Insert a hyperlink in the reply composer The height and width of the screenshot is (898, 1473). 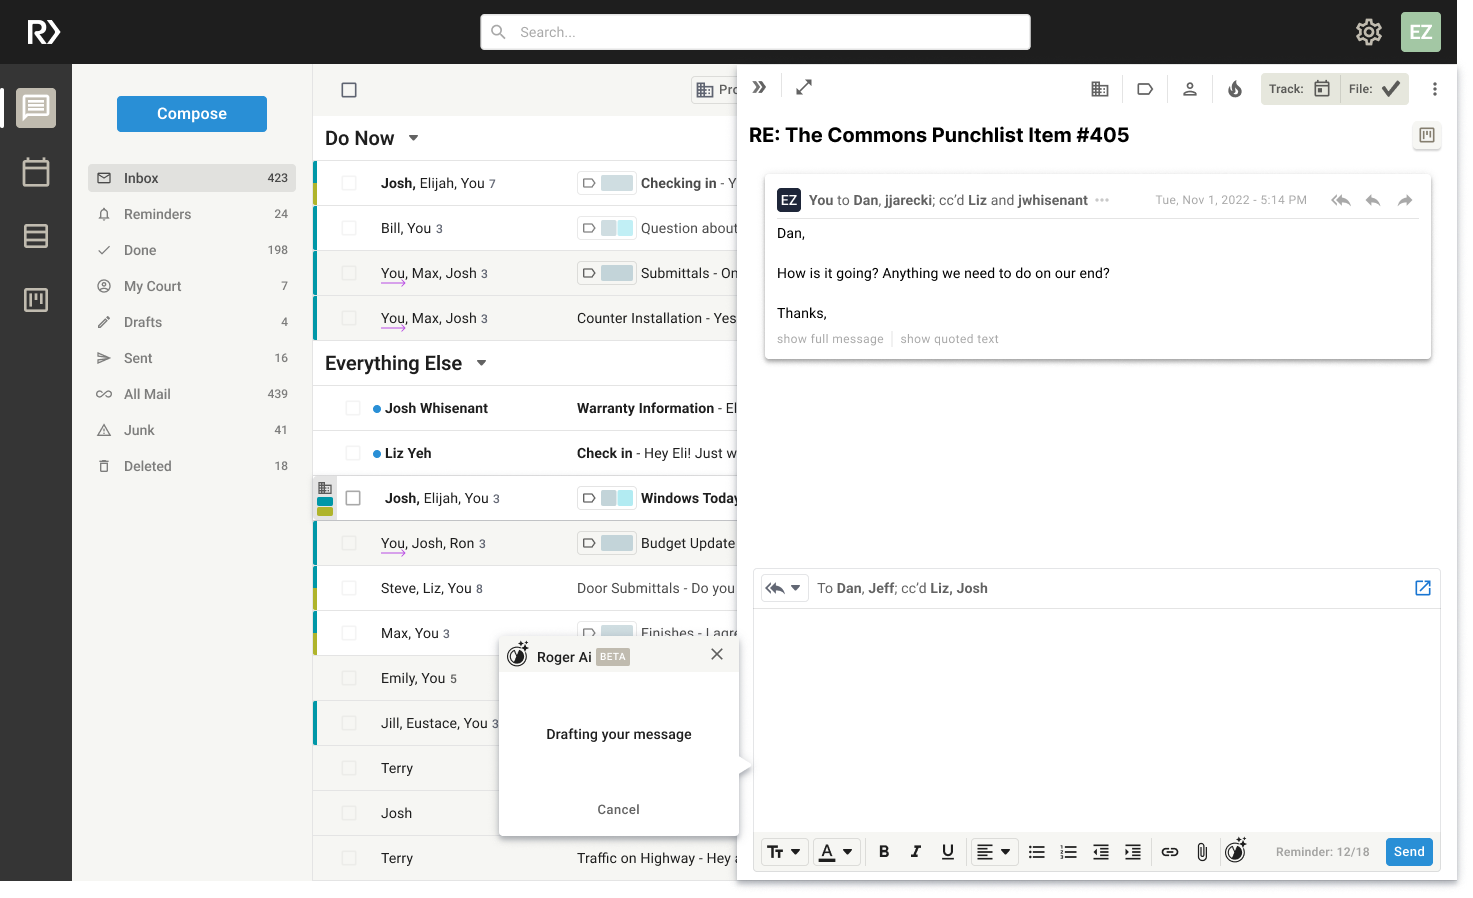coord(1170,851)
